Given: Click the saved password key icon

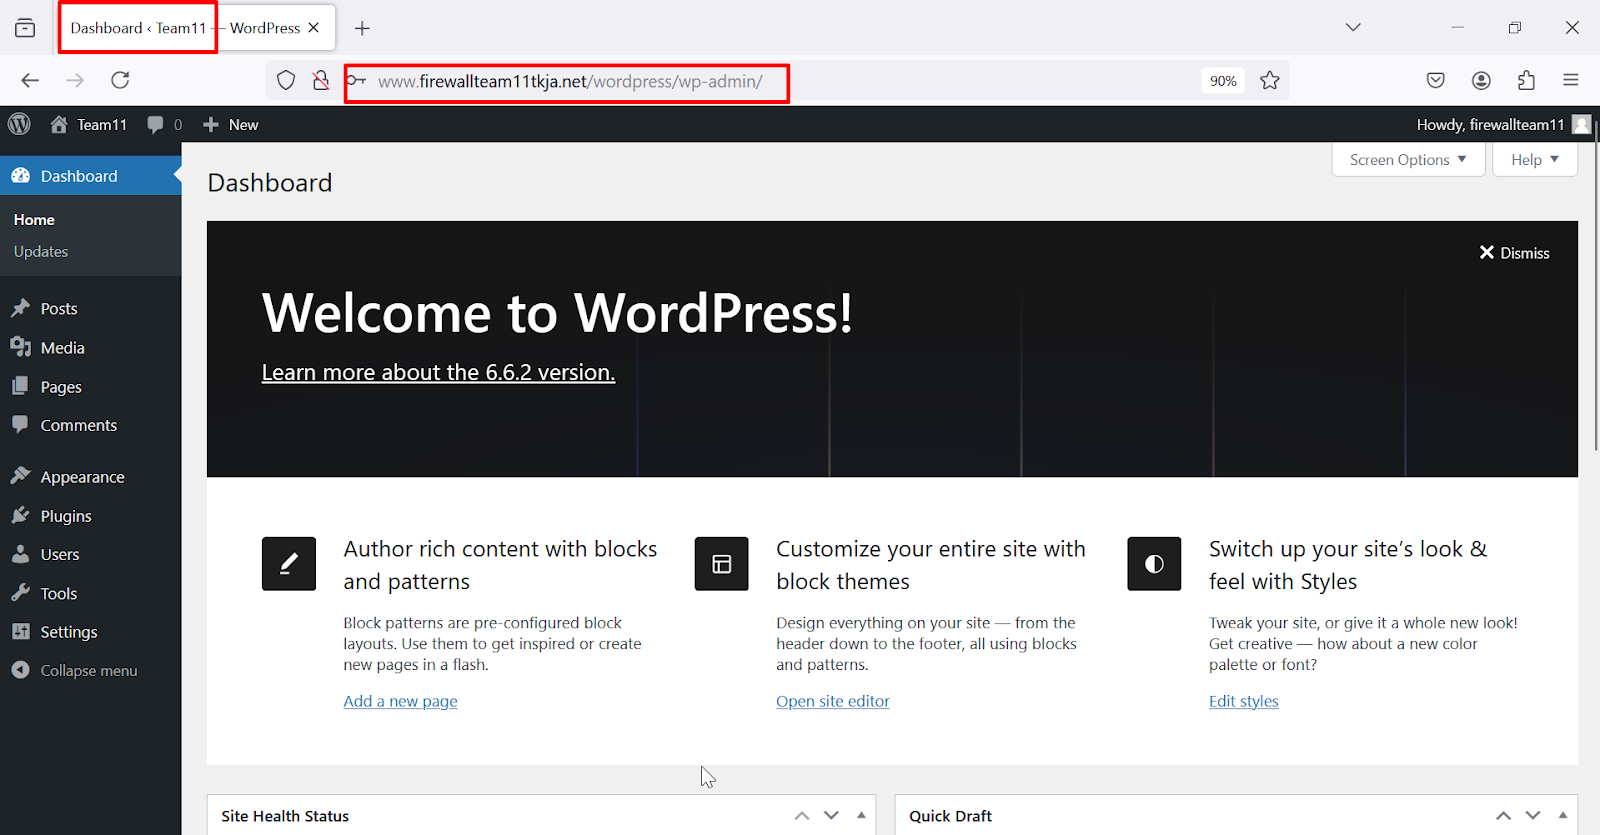Looking at the screenshot, I should coord(356,80).
